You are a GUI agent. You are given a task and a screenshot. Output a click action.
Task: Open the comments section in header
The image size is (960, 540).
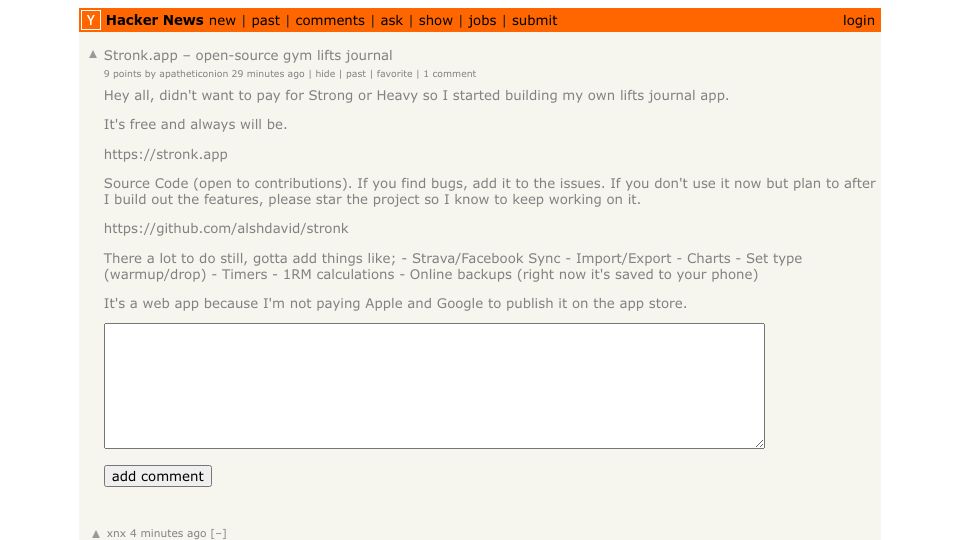[x=330, y=20]
